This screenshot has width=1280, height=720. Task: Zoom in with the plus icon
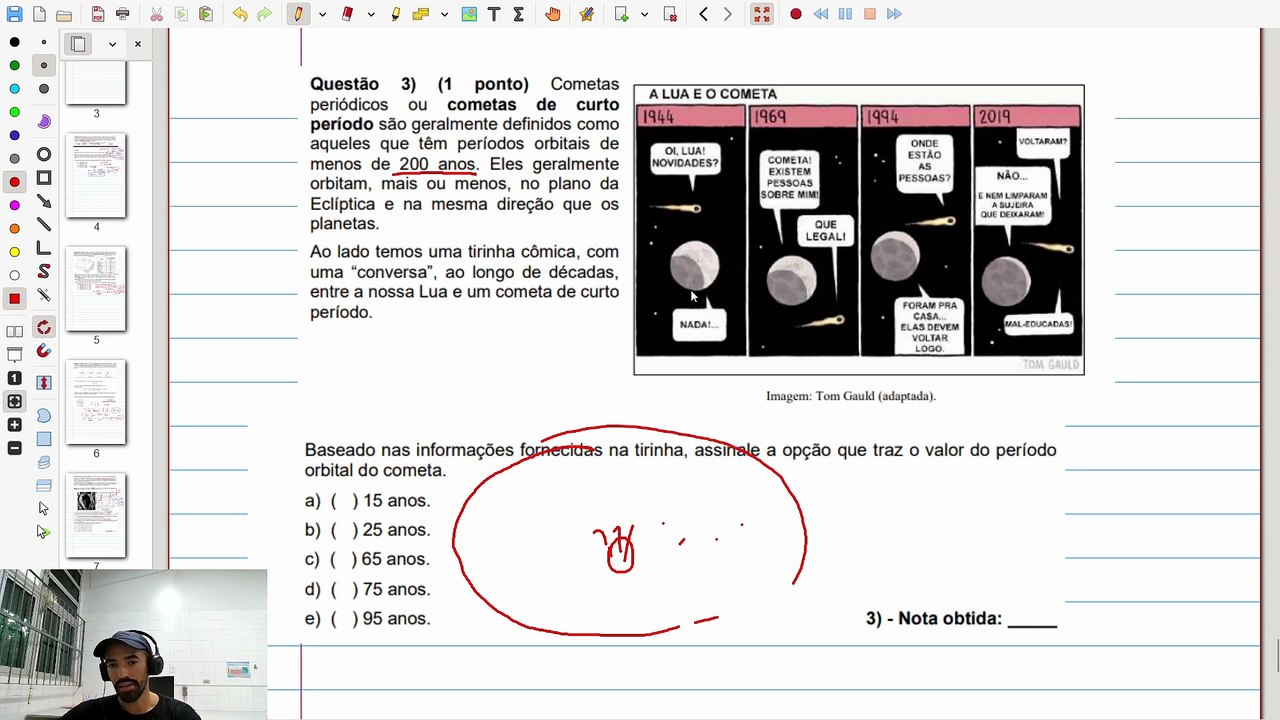click(x=14, y=425)
